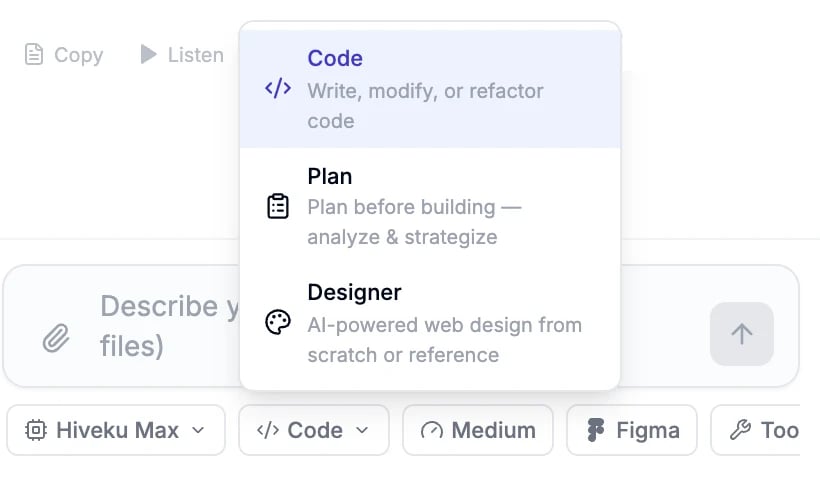The height and width of the screenshot is (480, 820).
Task: Expand the chevron next to Hiveku Max
Action: 198,430
